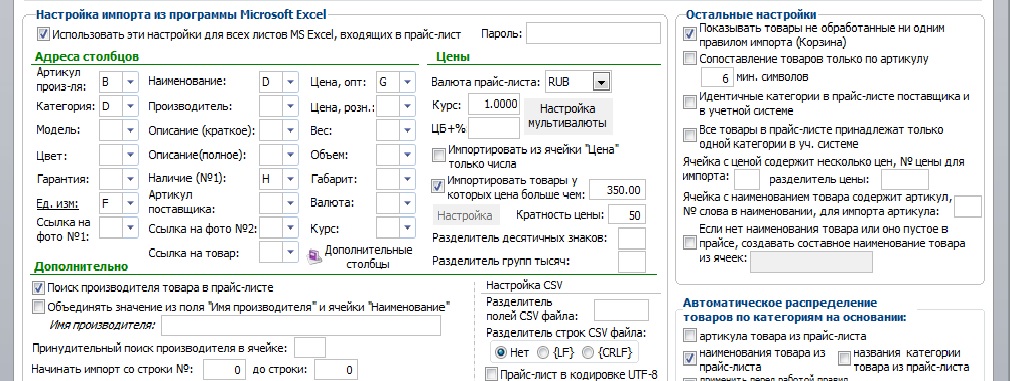Image resolution: width=1010 pixels, height=381 pixels.
Task: Click the разделитель цены field
Action: (905, 179)
